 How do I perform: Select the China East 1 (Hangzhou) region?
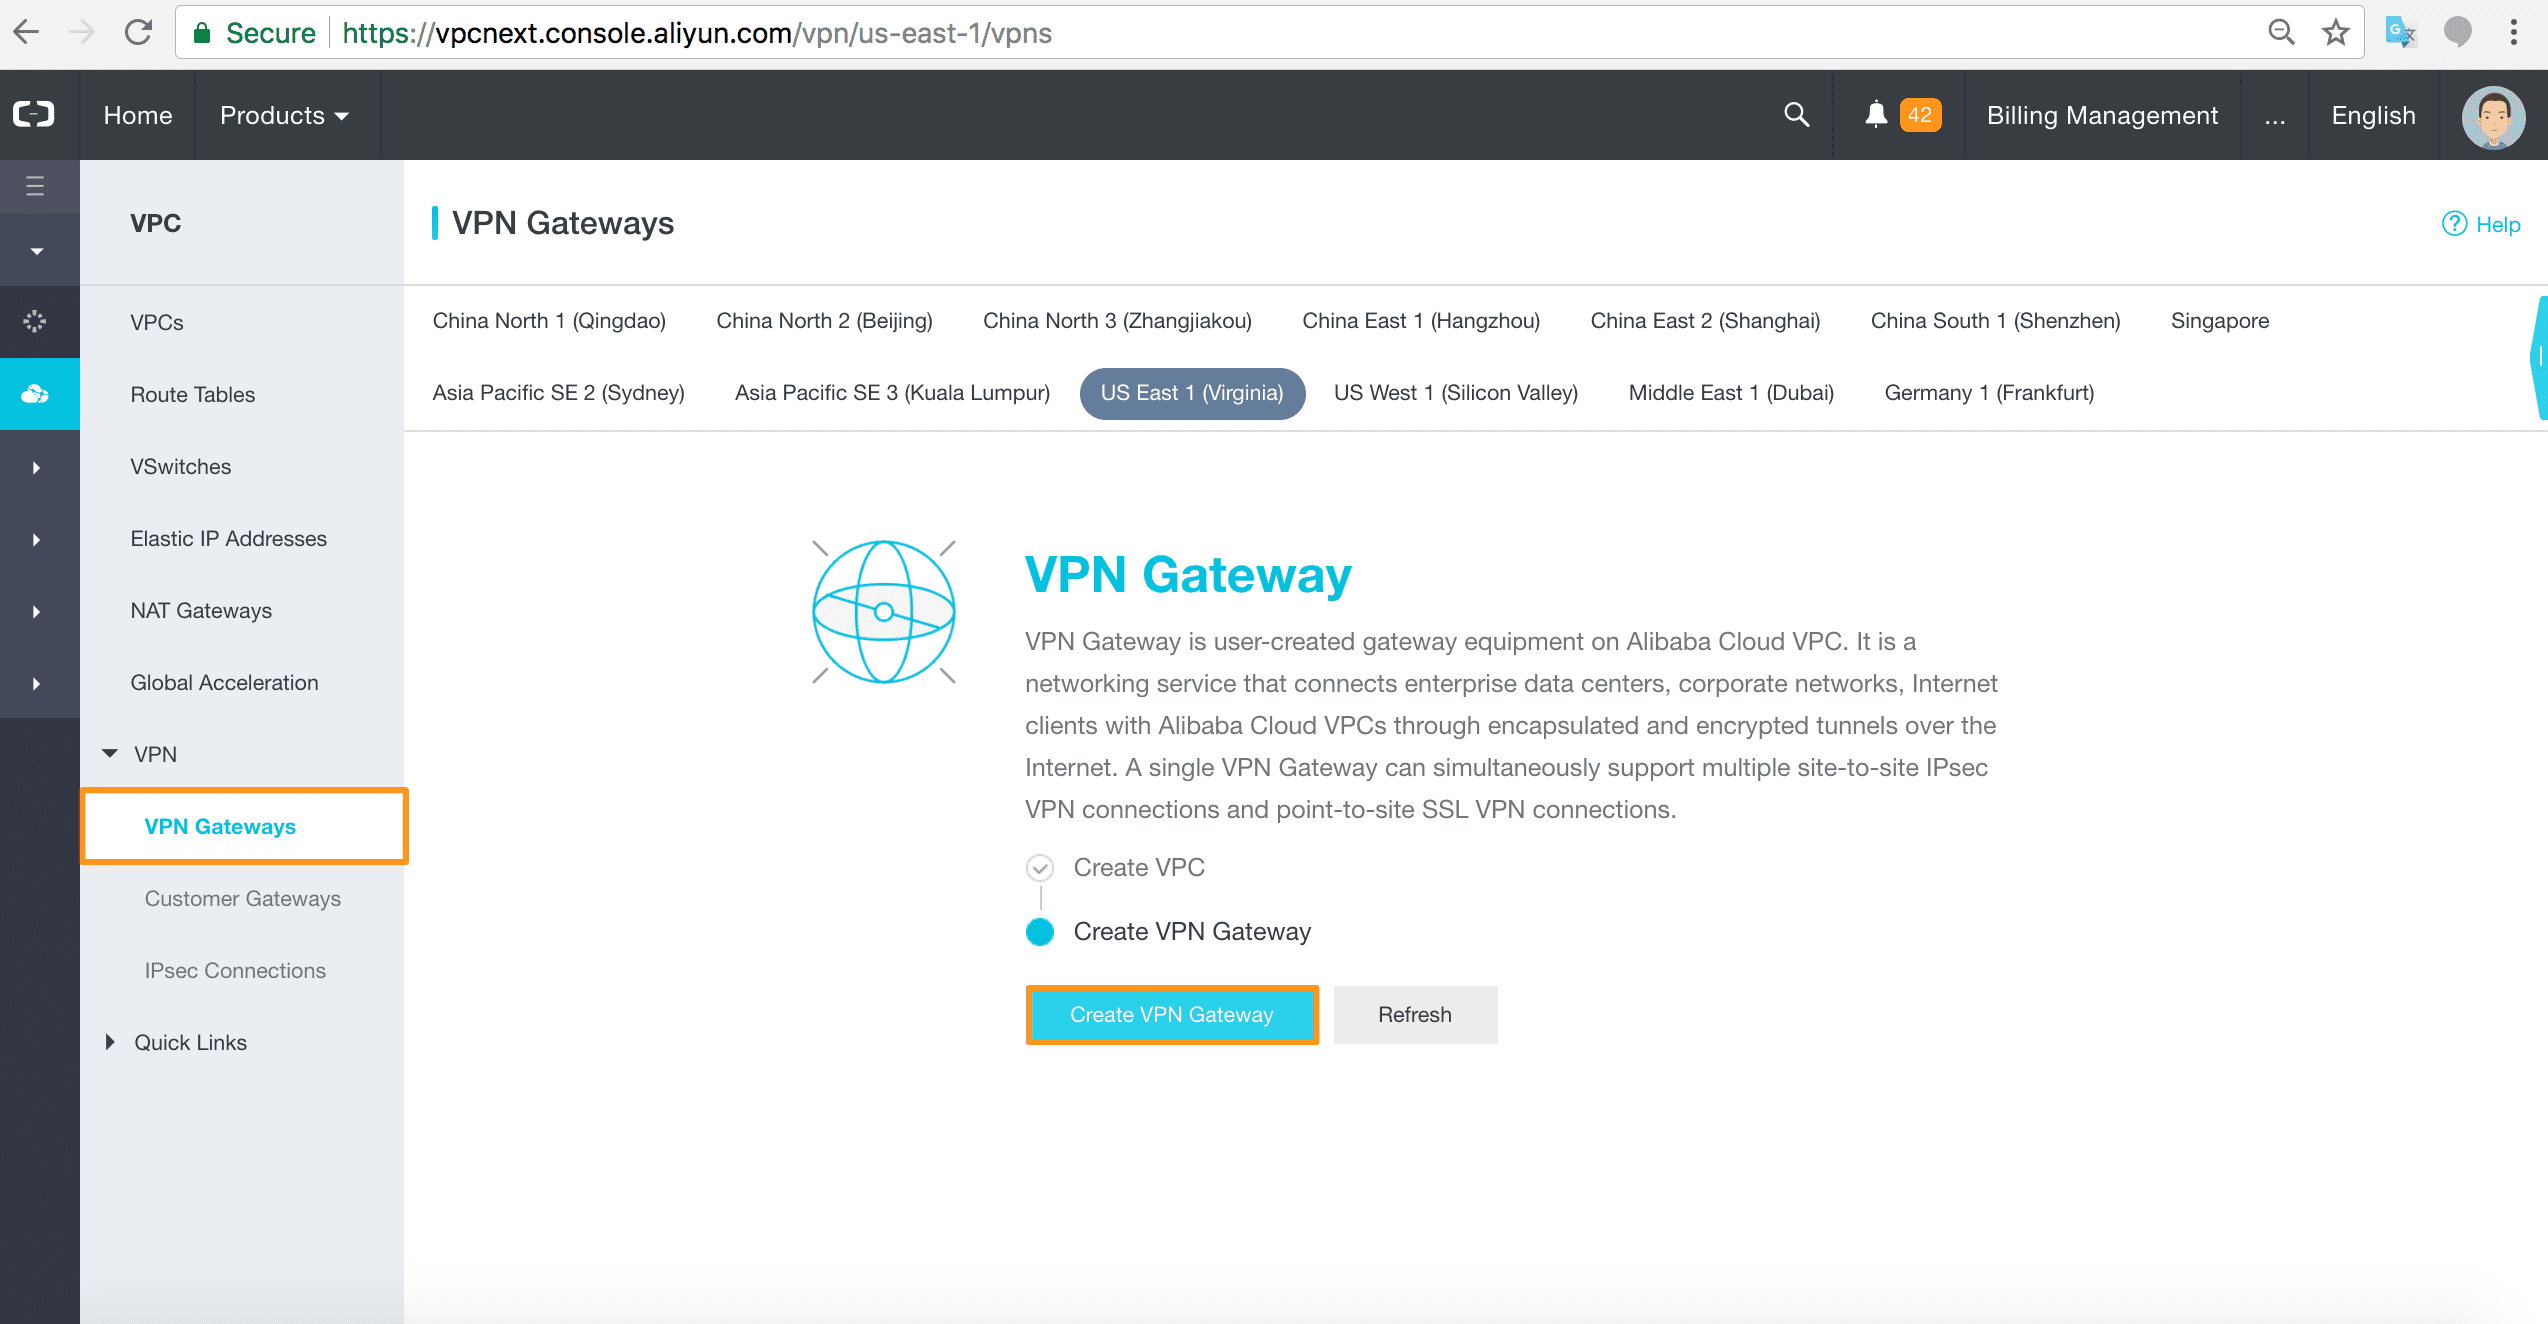[1420, 321]
